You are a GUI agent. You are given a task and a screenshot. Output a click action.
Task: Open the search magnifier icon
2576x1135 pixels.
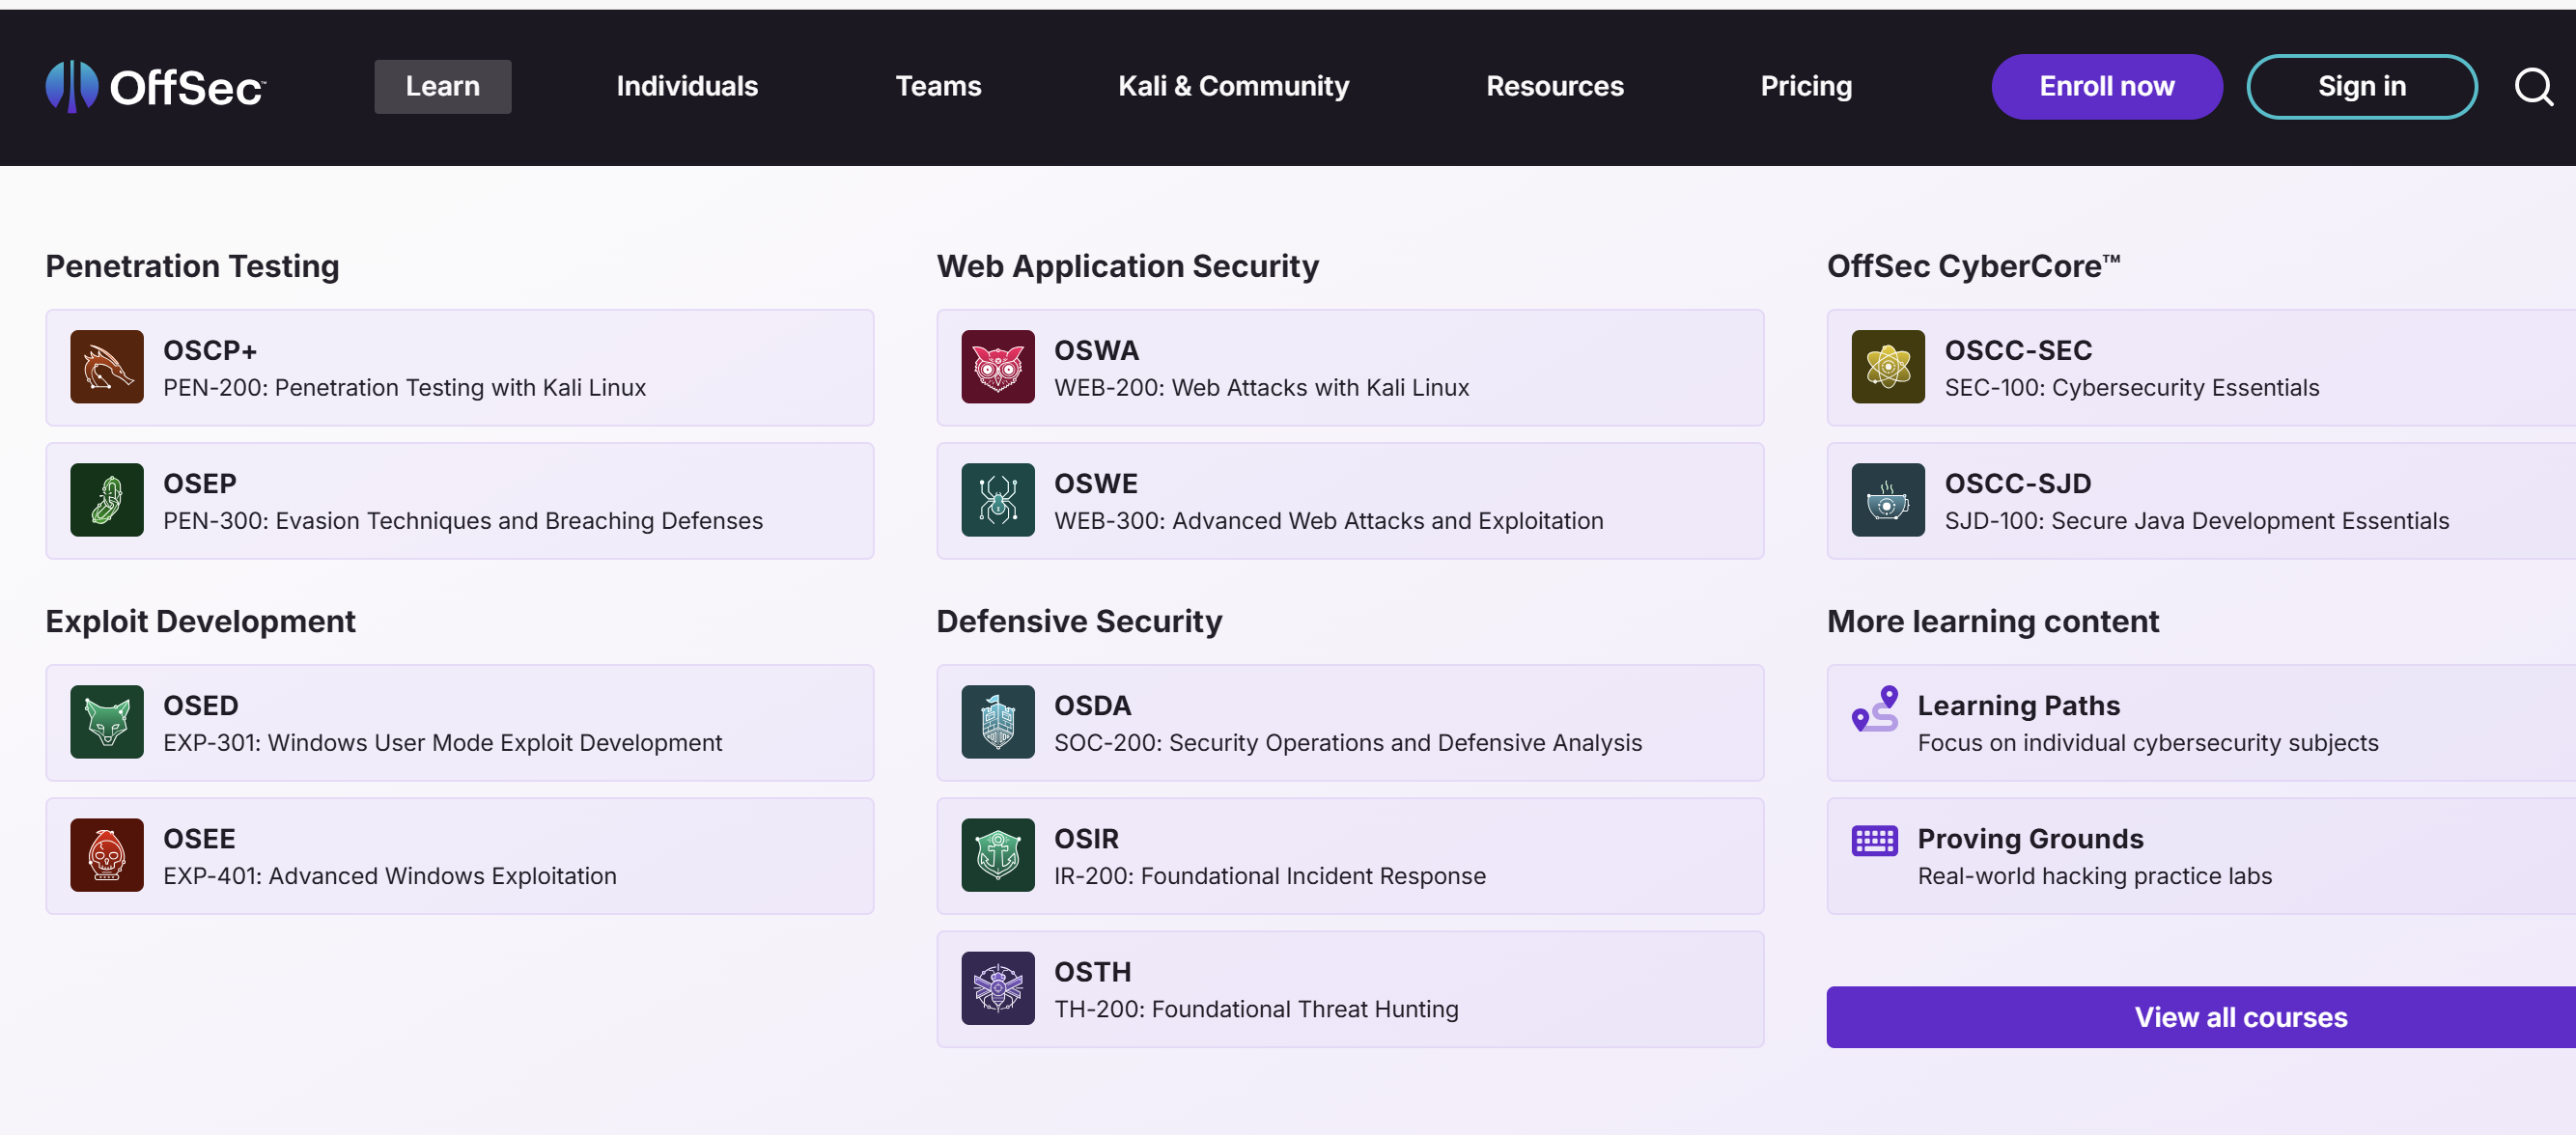[x=2532, y=87]
